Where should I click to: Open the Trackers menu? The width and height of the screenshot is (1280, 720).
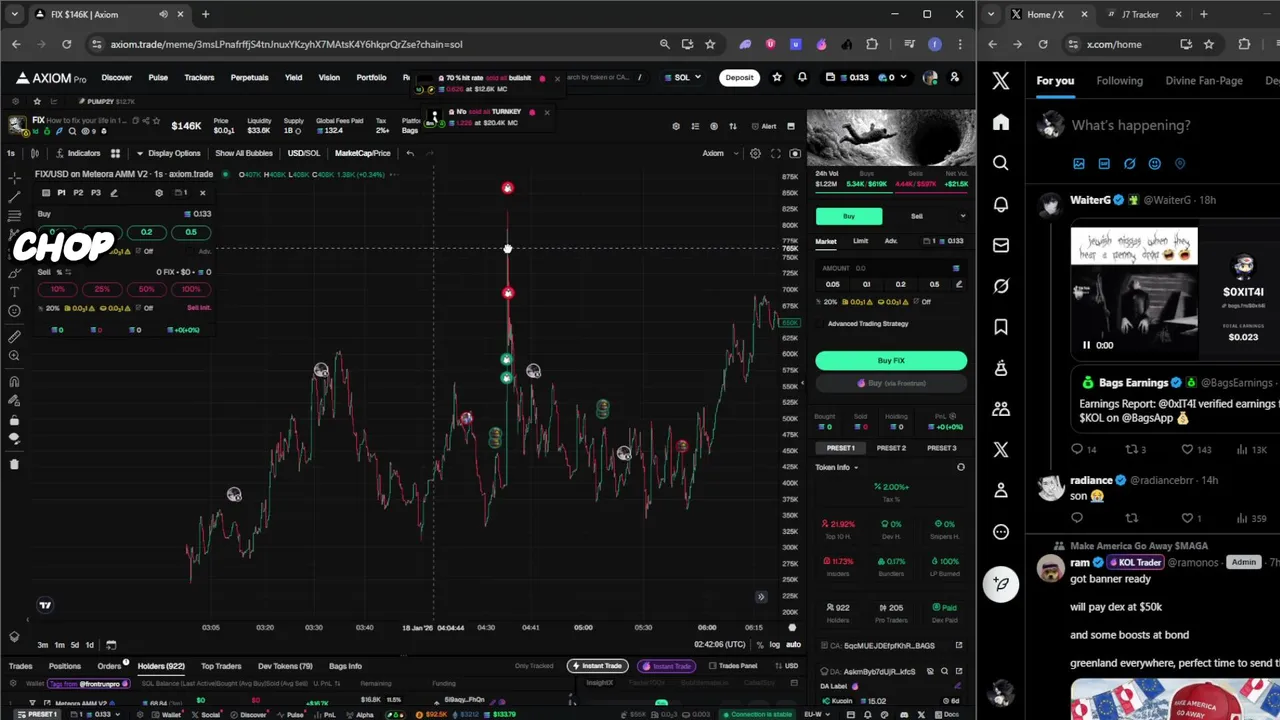pyautogui.click(x=199, y=77)
